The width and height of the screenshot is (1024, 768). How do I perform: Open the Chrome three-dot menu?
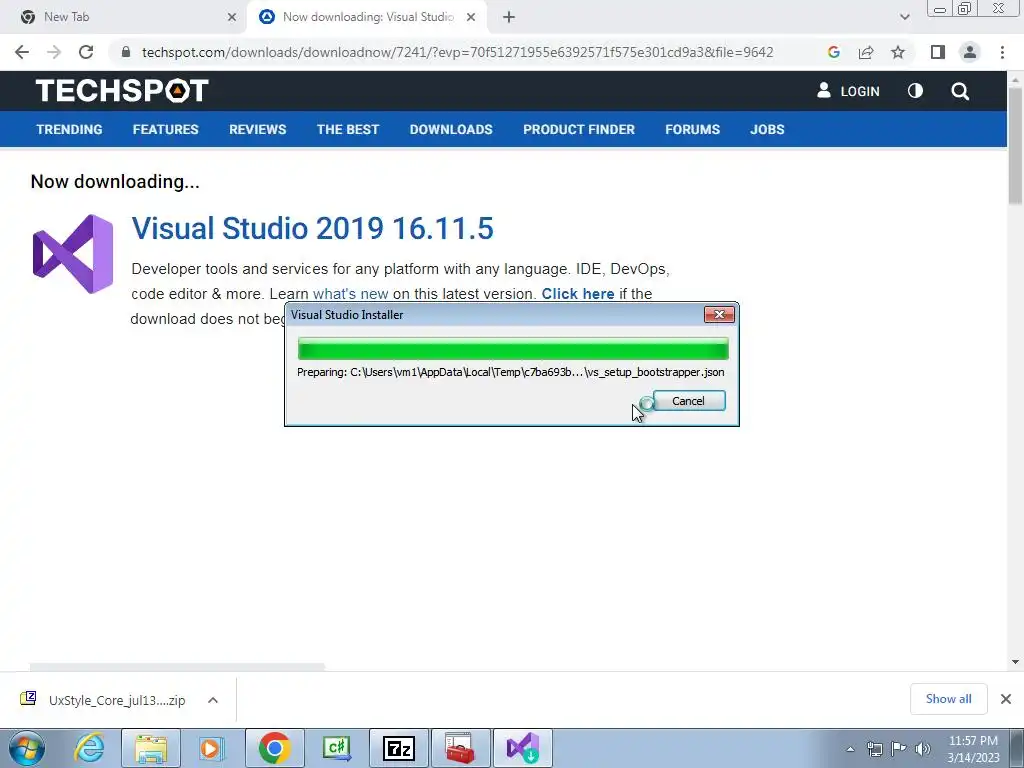point(1002,52)
